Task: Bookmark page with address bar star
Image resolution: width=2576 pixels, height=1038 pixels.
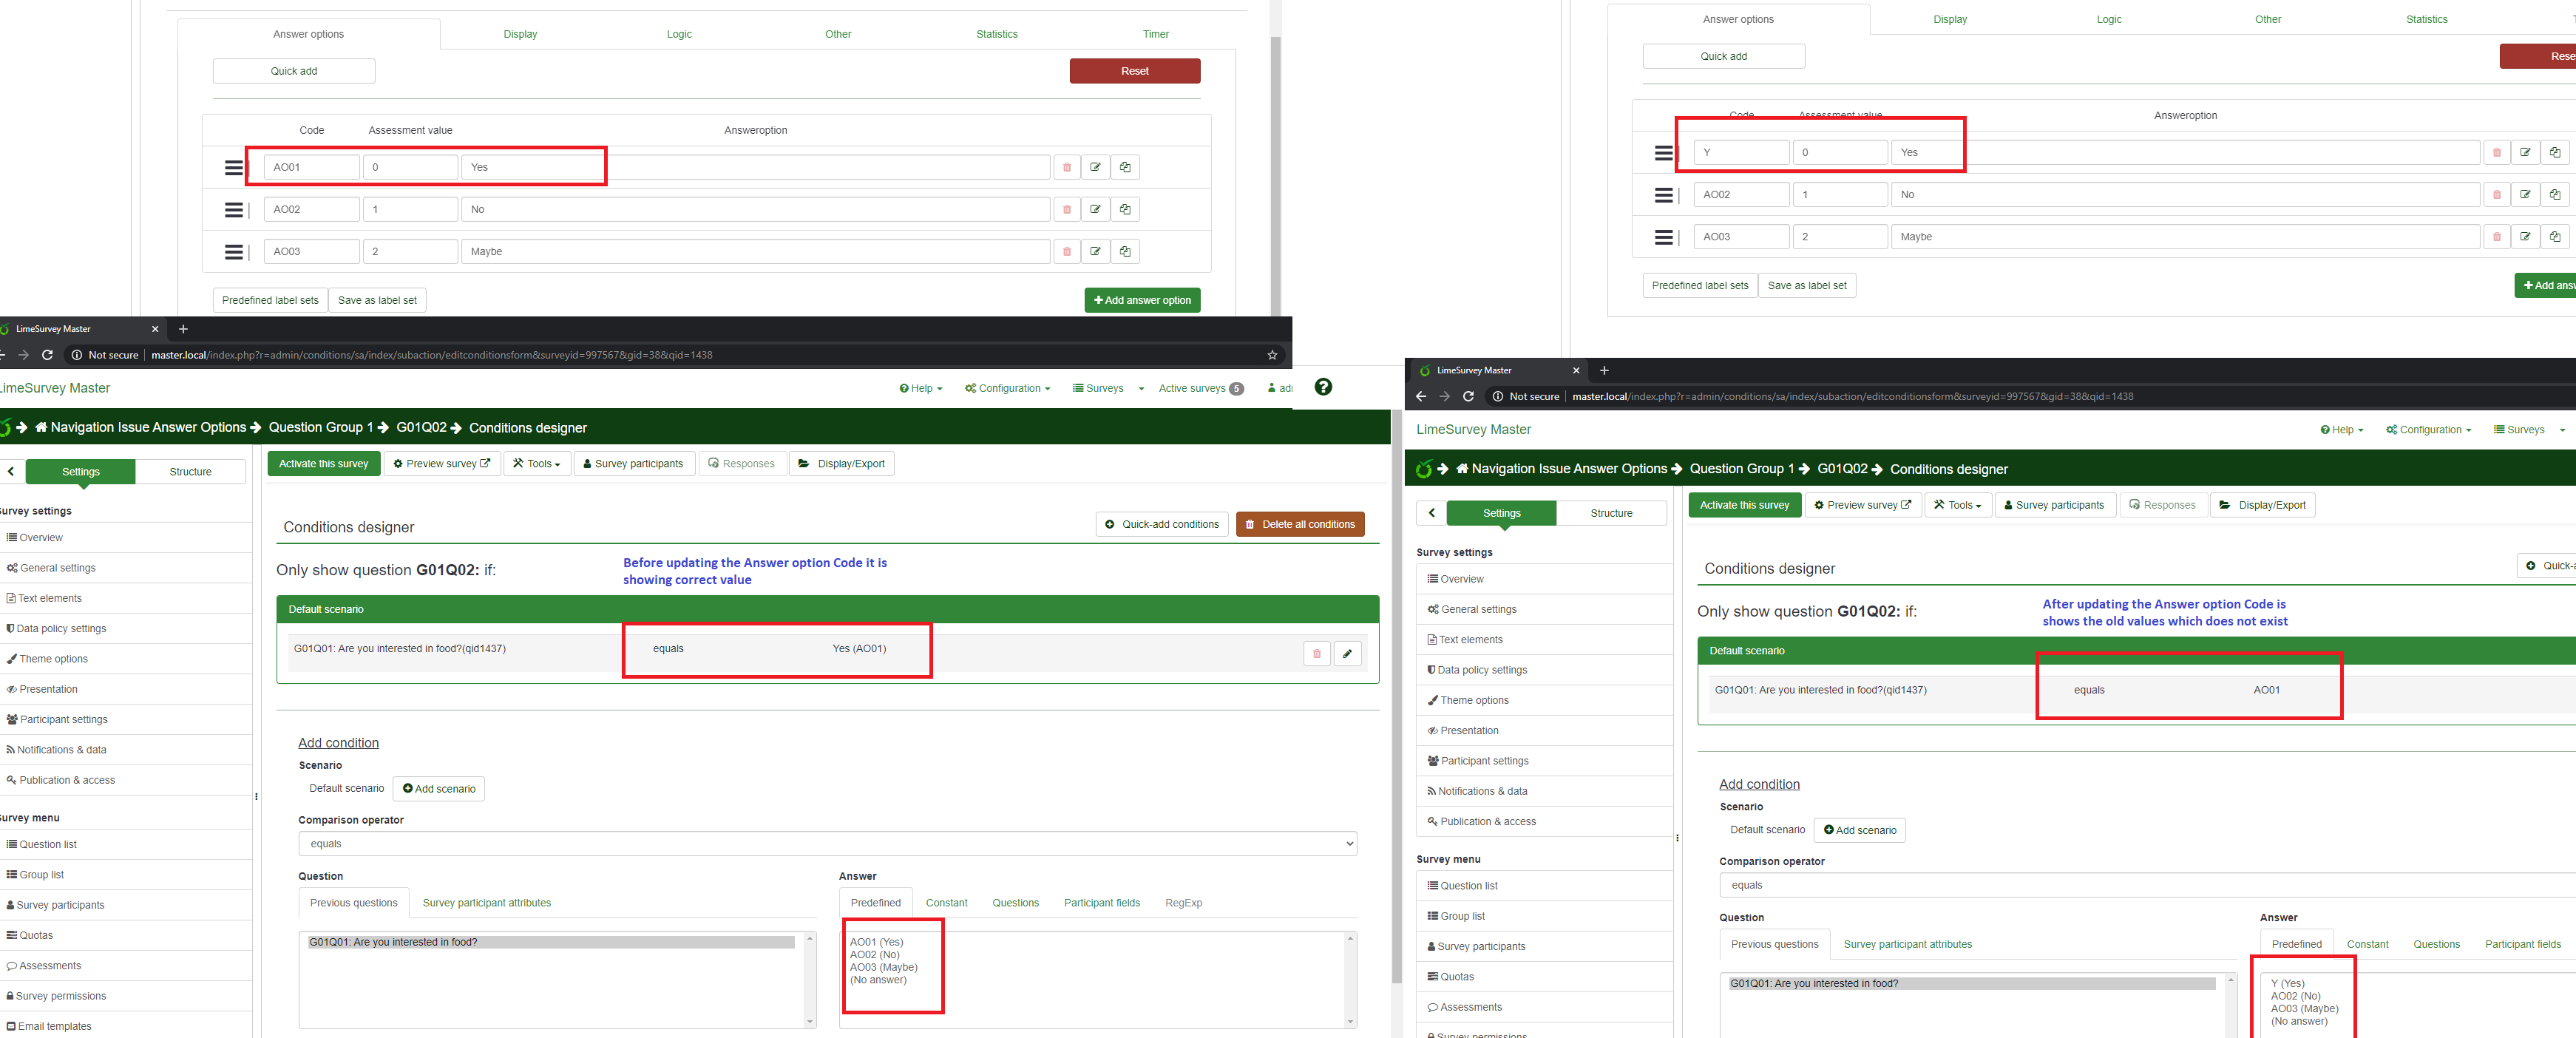Action: pyautogui.click(x=1272, y=355)
